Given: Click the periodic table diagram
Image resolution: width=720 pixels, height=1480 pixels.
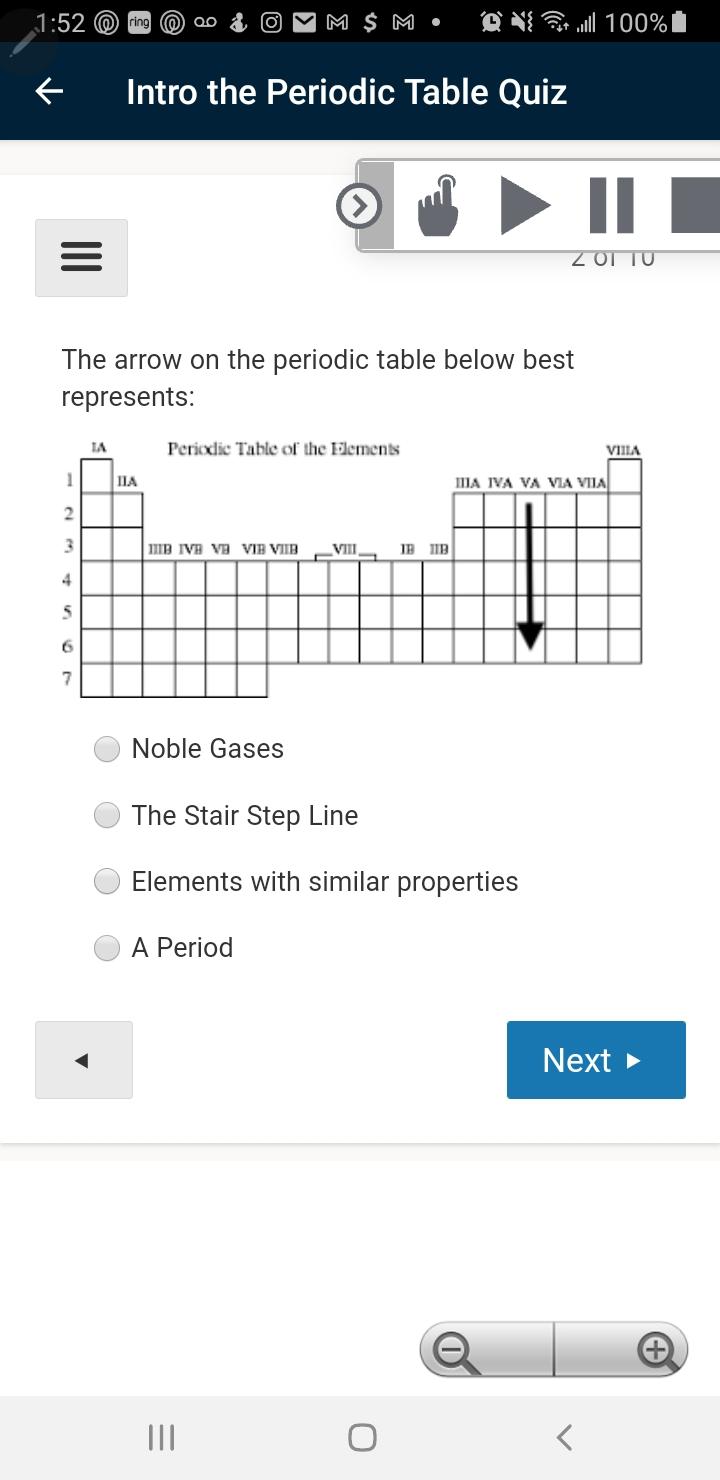Looking at the screenshot, I should (x=360, y=565).
